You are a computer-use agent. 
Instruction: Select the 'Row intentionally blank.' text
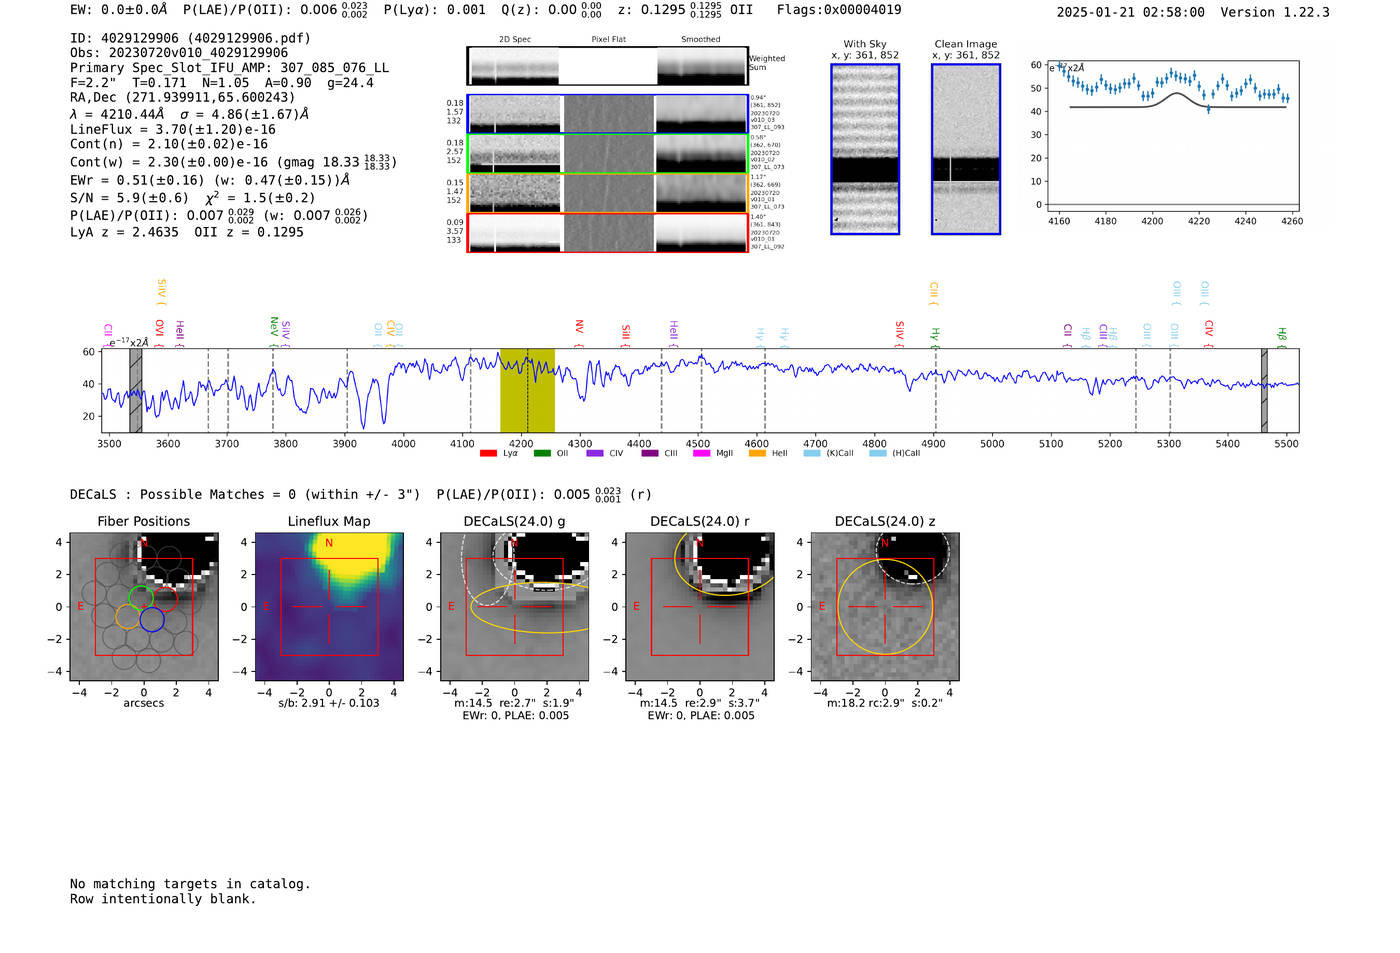click(x=163, y=899)
